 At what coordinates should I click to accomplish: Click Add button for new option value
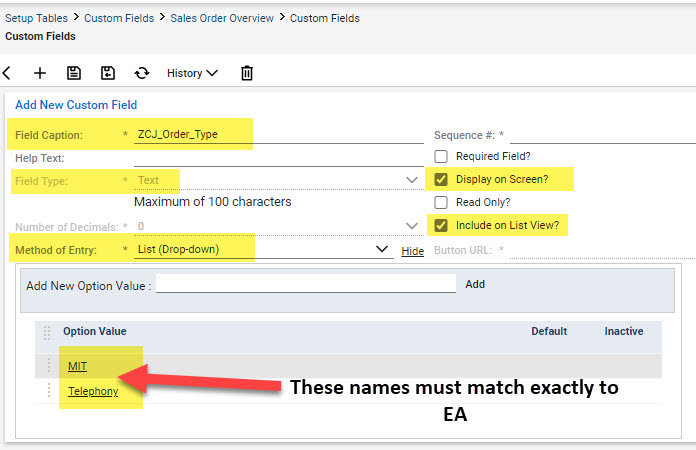pyautogui.click(x=475, y=284)
